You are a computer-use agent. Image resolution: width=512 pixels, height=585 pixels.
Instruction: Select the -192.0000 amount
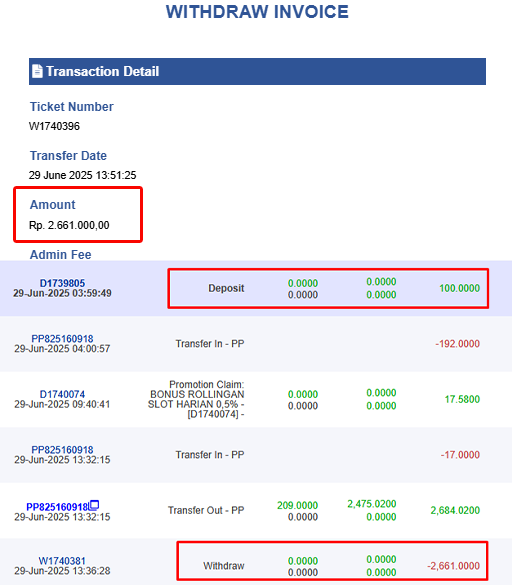(458, 344)
